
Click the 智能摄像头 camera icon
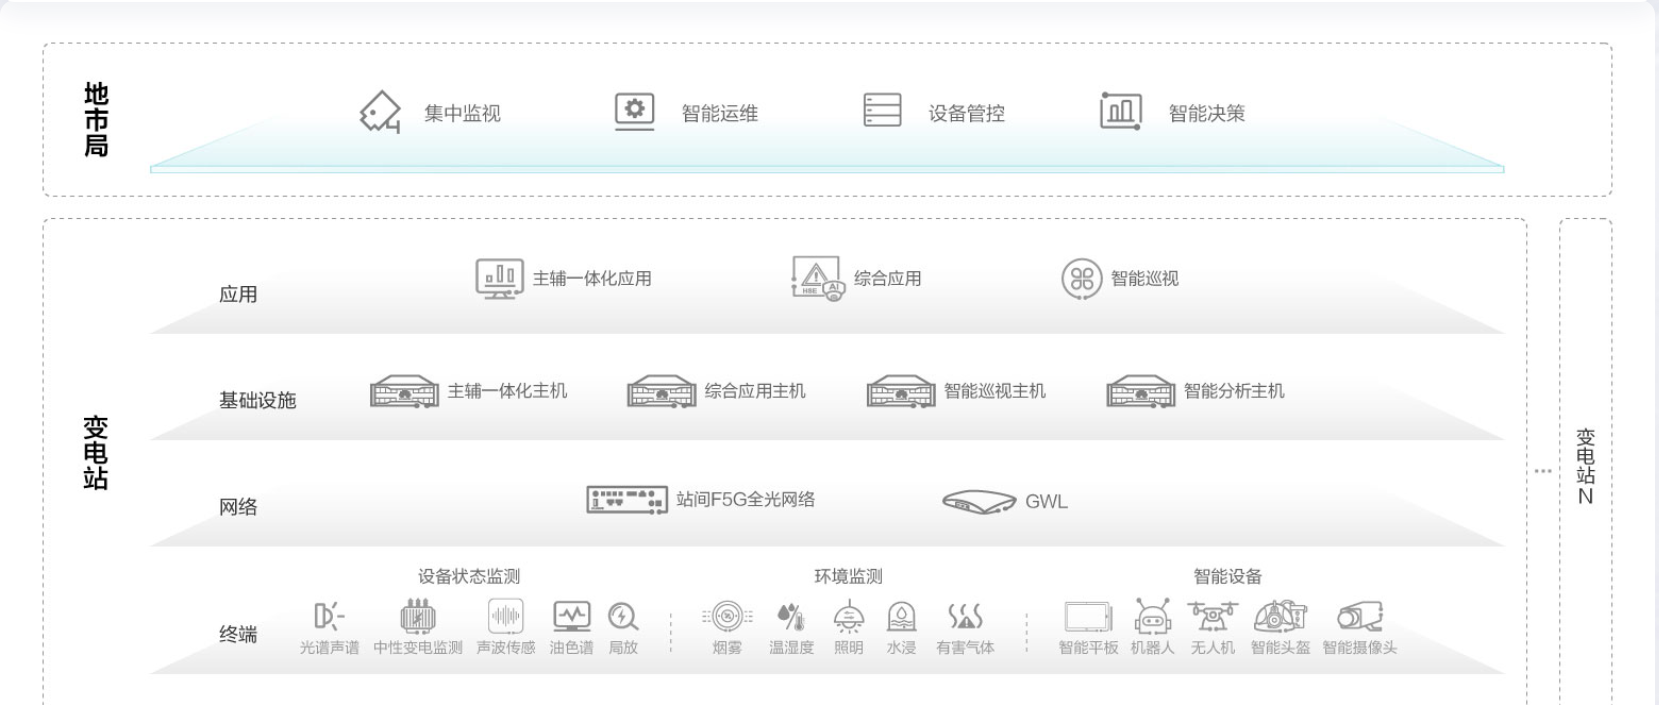pyautogui.click(x=1360, y=616)
